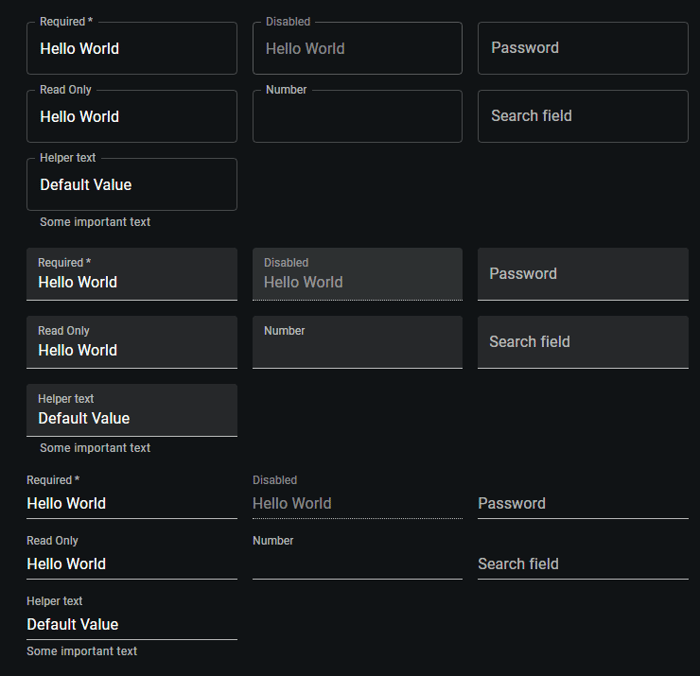Click the filled Number input
This screenshot has height=676, width=700.
click(x=358, y=342)
